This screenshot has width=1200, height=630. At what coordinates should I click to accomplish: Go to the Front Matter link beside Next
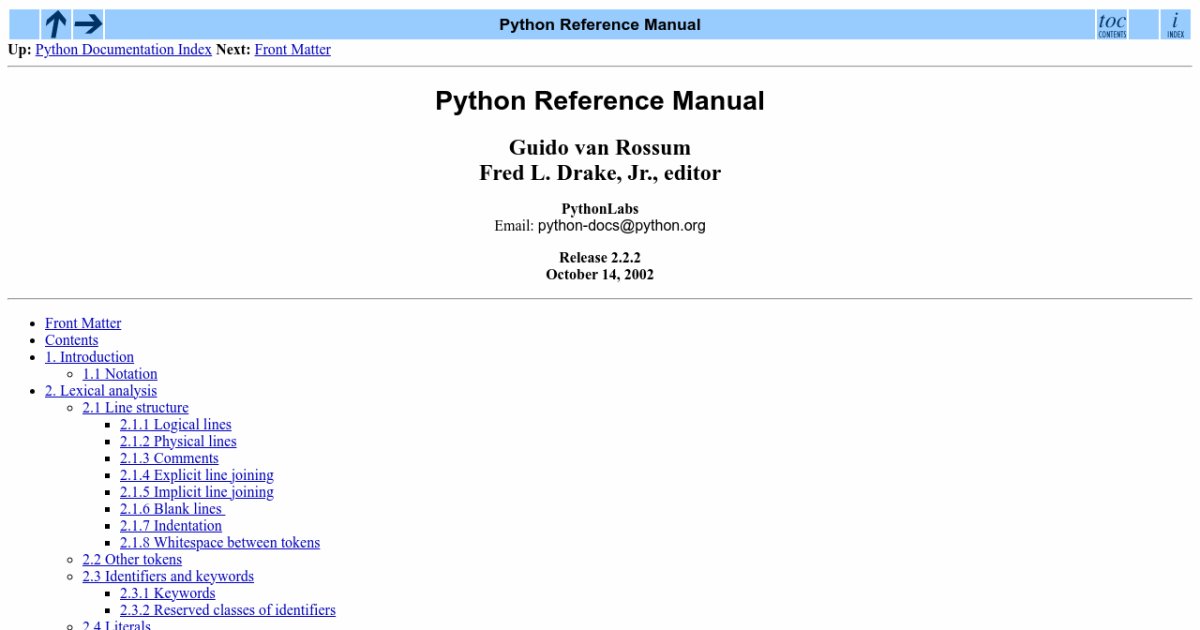click(292, 50)
